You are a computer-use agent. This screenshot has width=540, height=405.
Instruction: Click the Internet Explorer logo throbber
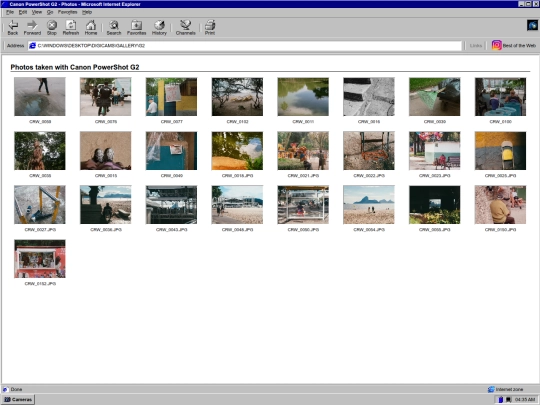pyautogui.click(x=532, y=25)
